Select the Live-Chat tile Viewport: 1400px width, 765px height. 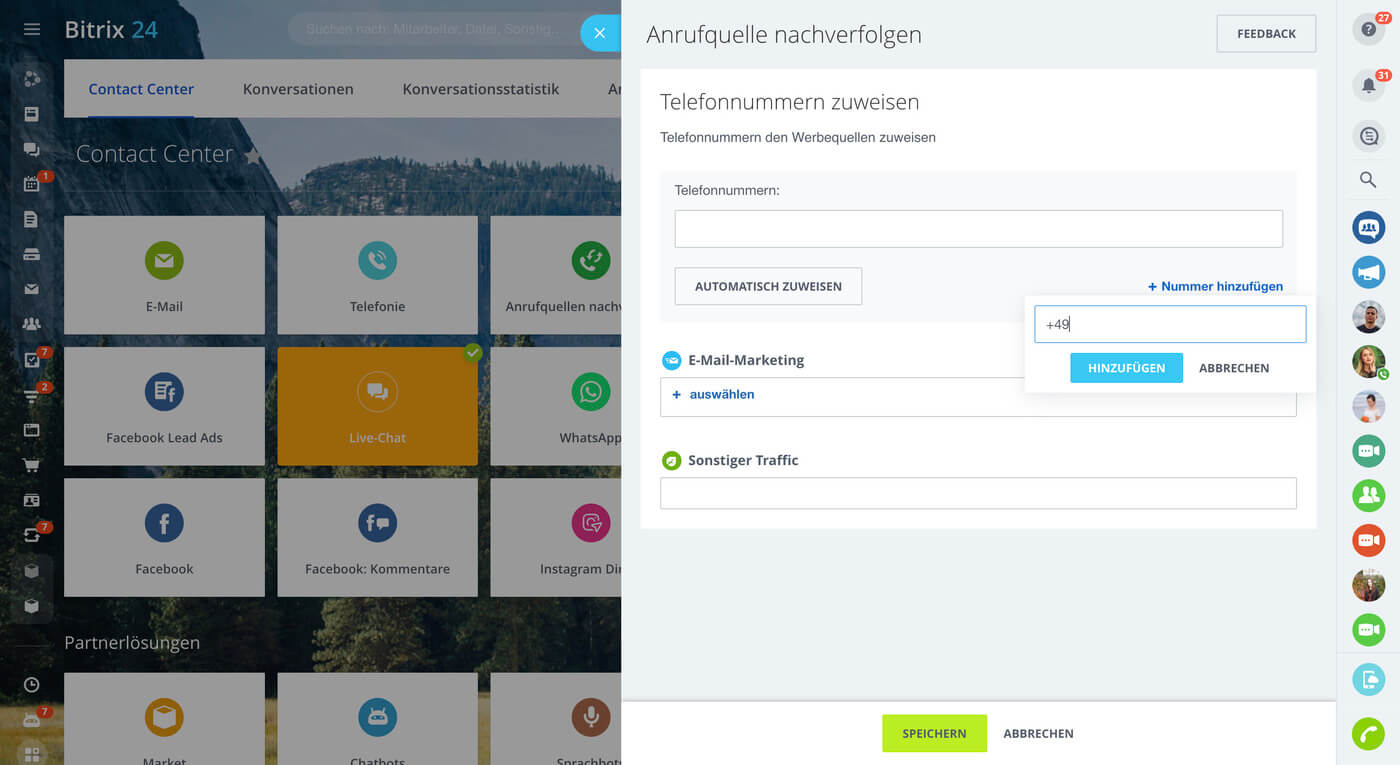[x=377, y=406]
